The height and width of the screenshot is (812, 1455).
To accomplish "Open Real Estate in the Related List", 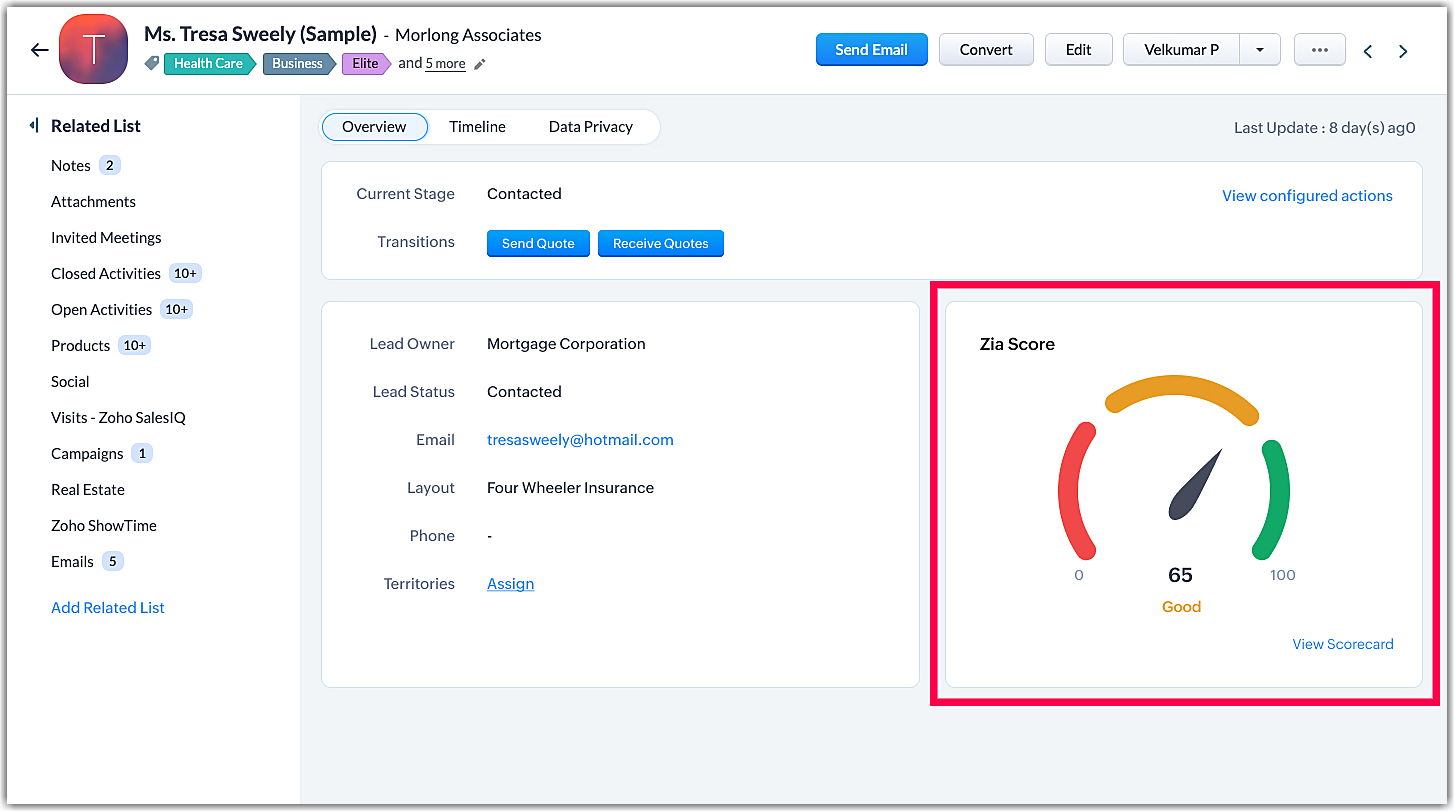I will tap(88, 490).
